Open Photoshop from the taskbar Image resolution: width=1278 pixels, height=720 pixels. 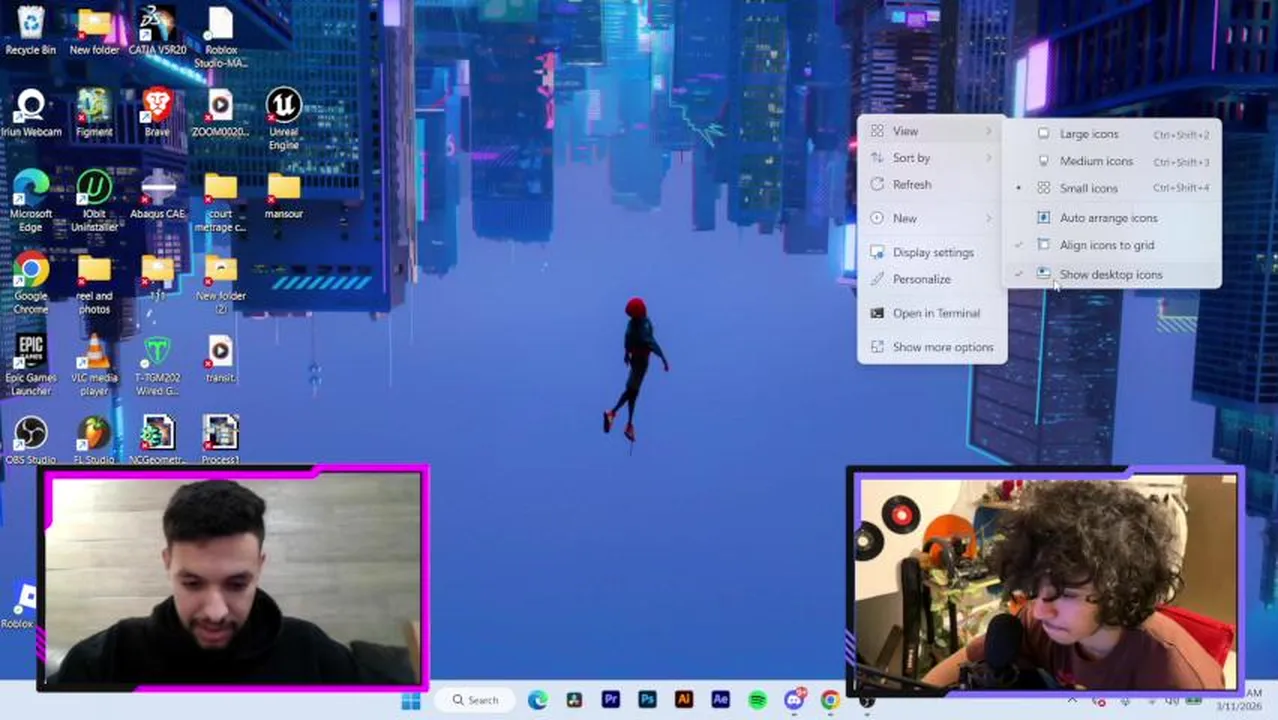pos(647,700)
